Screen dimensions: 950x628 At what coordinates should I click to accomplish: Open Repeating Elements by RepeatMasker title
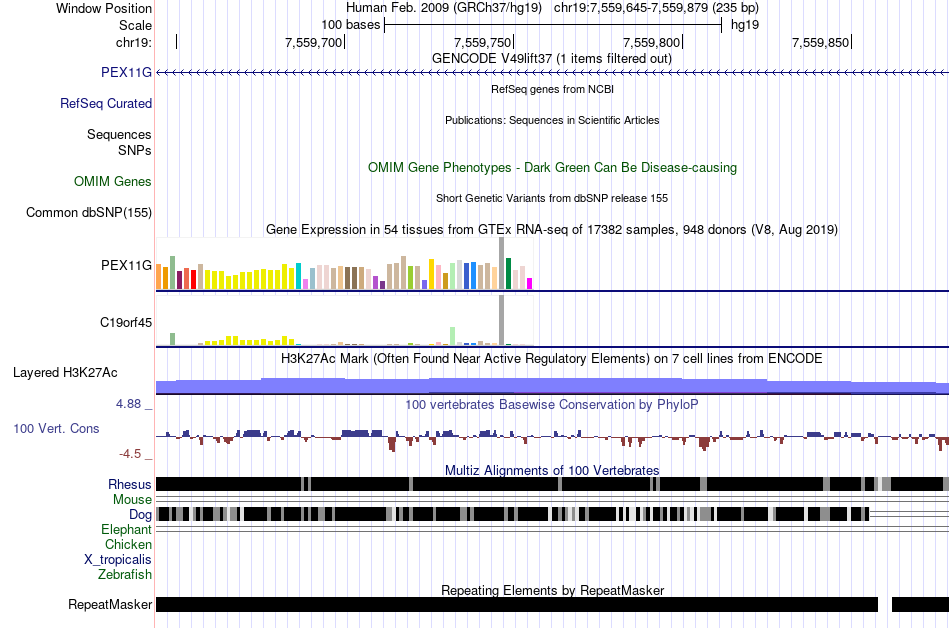click(x=552, y=590)
